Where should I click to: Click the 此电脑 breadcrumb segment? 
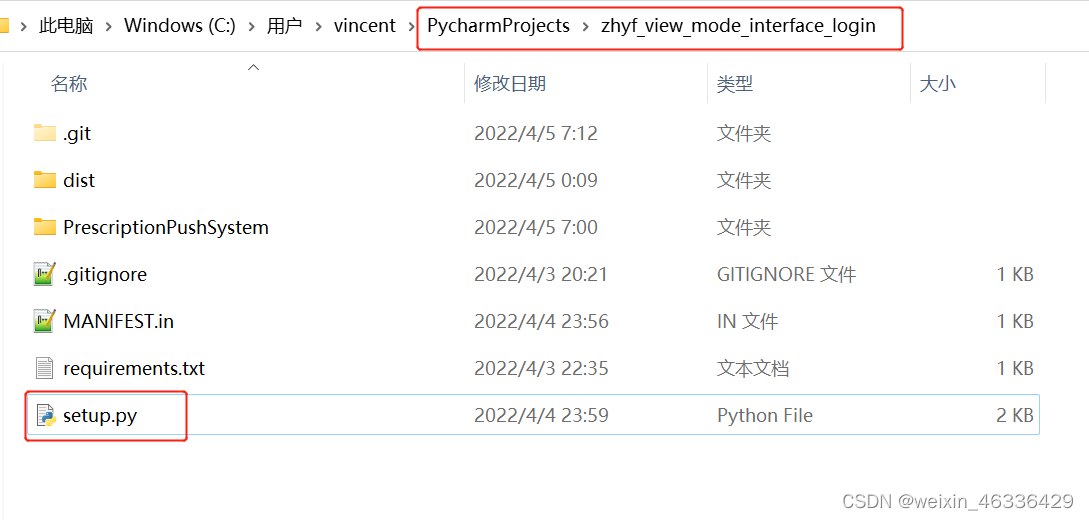tap(66, 26)
